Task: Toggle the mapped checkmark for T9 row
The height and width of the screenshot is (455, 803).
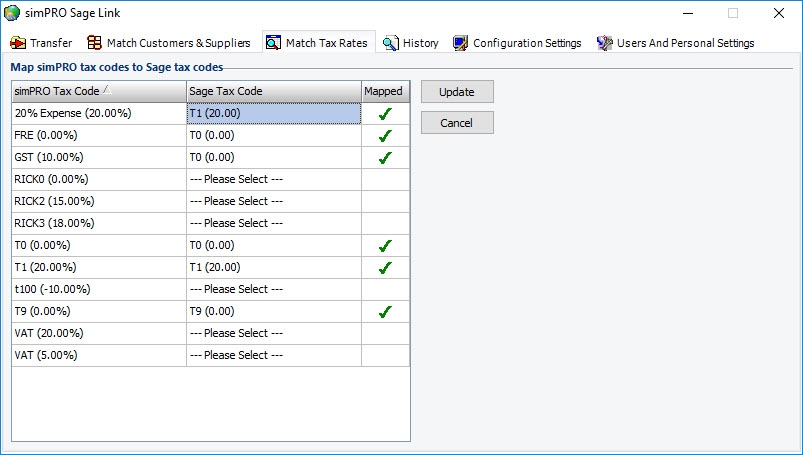Action: 385,312
